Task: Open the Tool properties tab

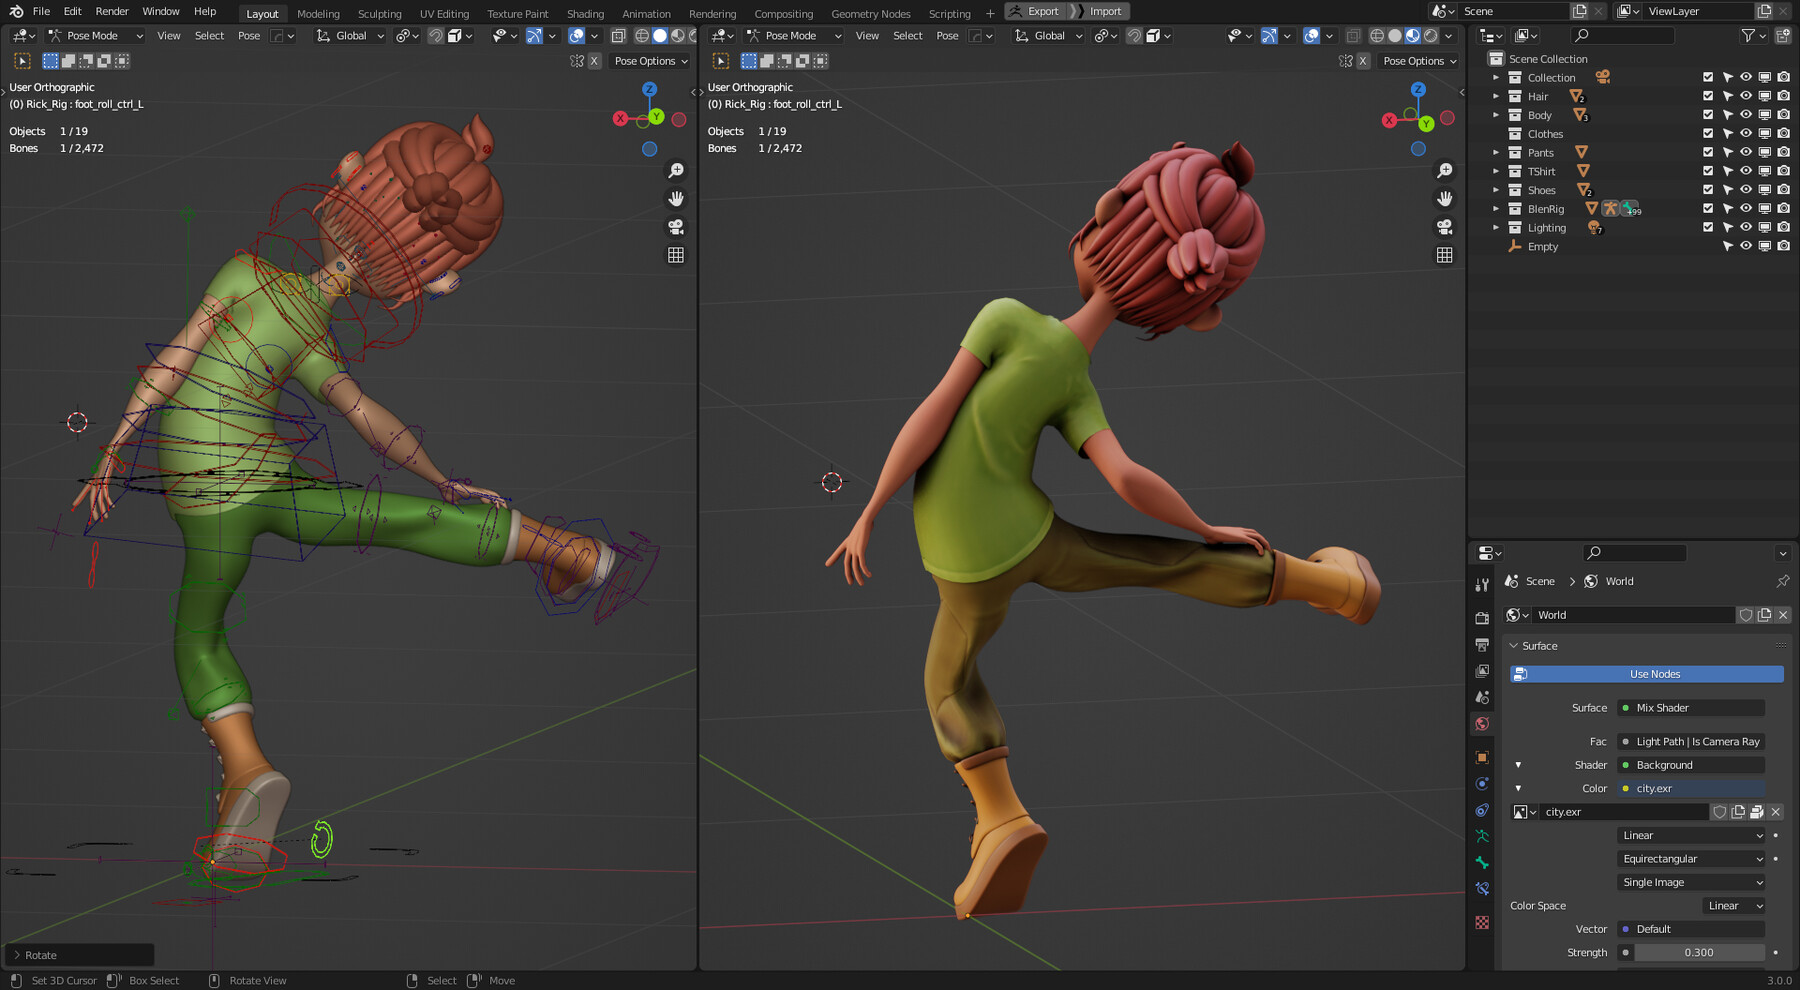Action: (1482, 585)
